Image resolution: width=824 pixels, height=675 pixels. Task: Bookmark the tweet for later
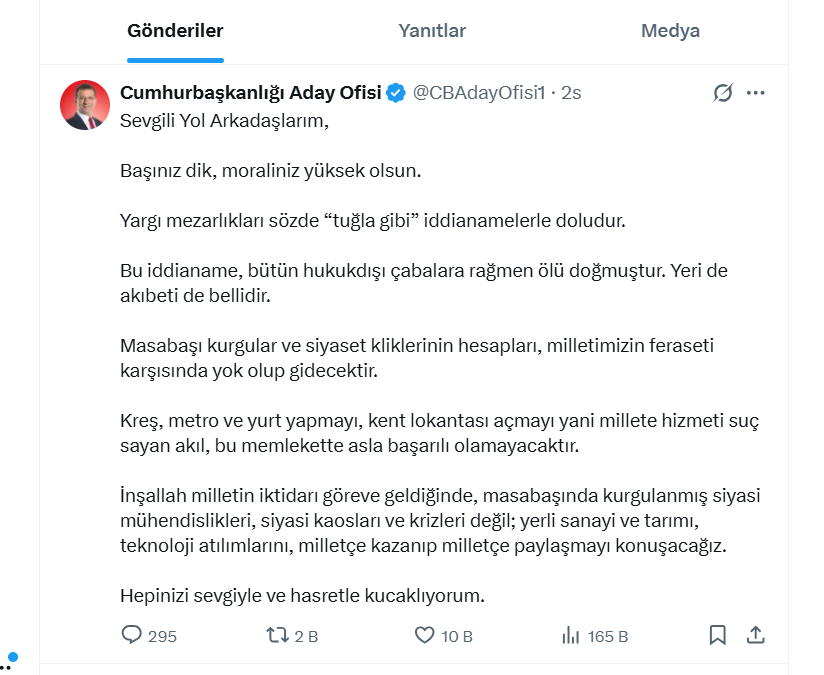point(717,634)
